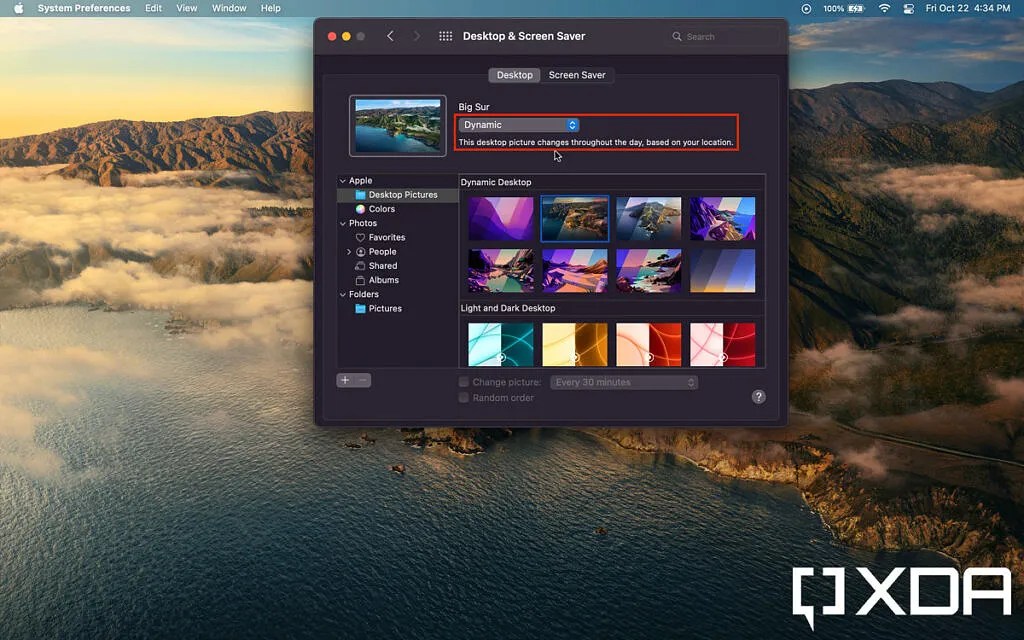Viewport: 1024px width, 640px height.
Task: Open the Window menu in menu bar
Action: pyautogui.click(x=229, y=8)
